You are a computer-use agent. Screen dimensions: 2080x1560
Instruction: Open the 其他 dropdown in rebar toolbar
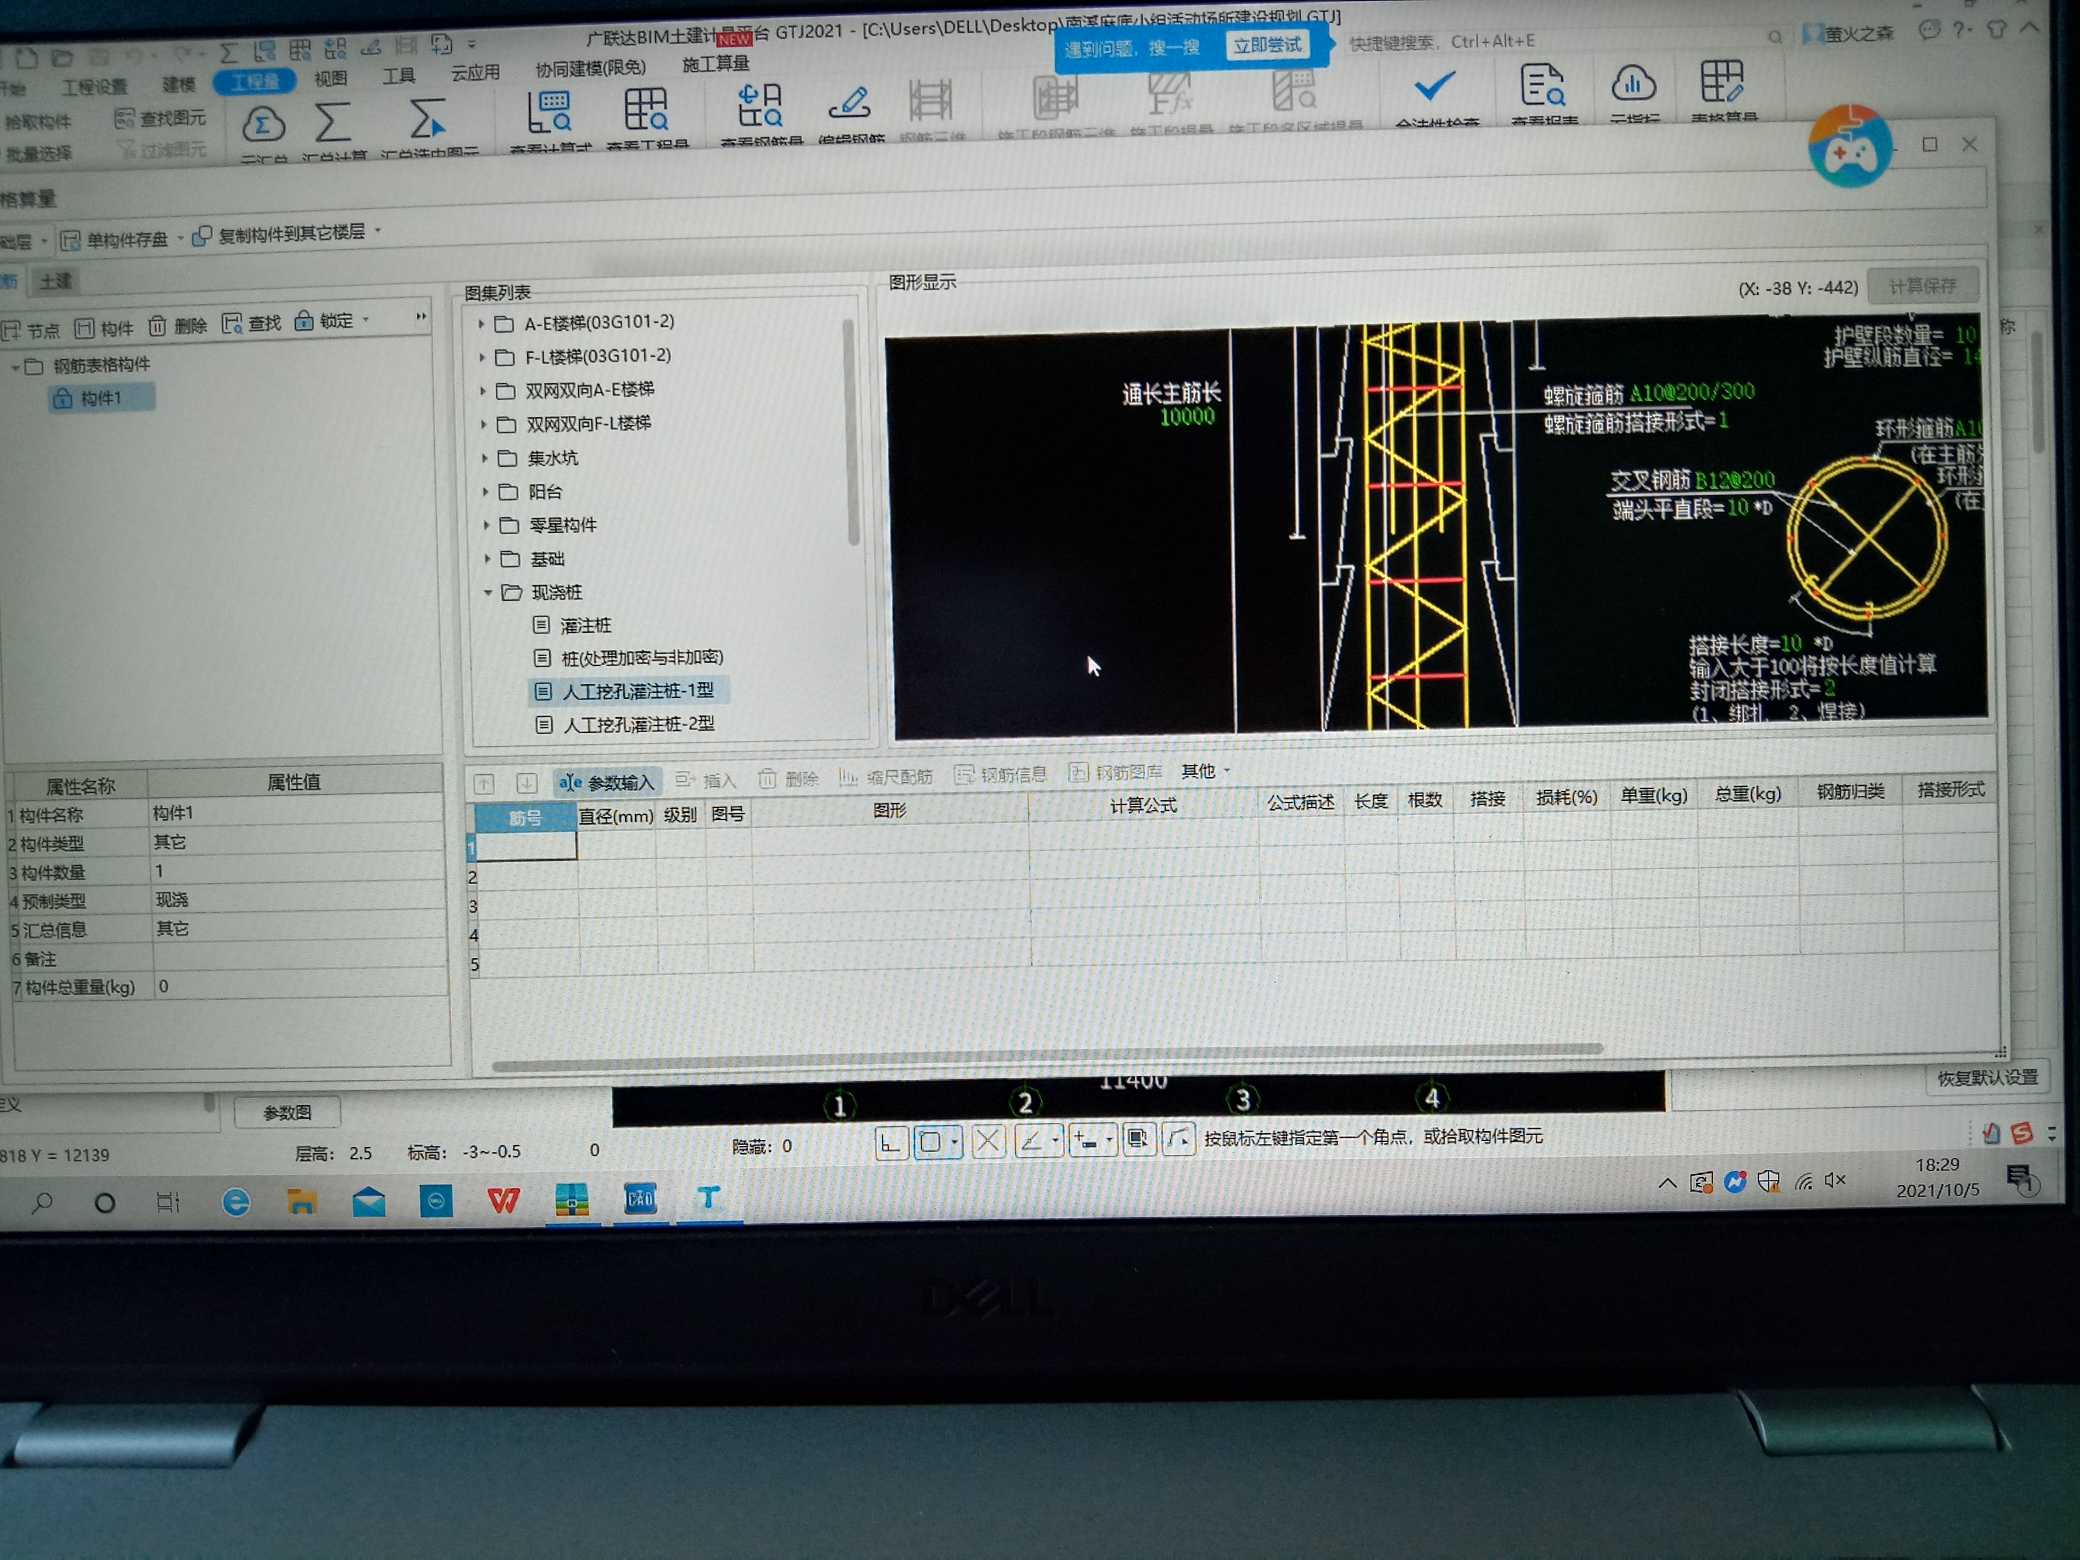click(x=1205, y=771)
